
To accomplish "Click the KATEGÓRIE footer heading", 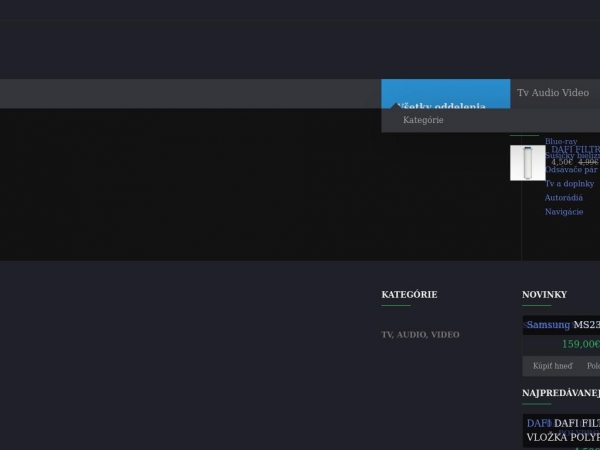I will coord(409,295).
